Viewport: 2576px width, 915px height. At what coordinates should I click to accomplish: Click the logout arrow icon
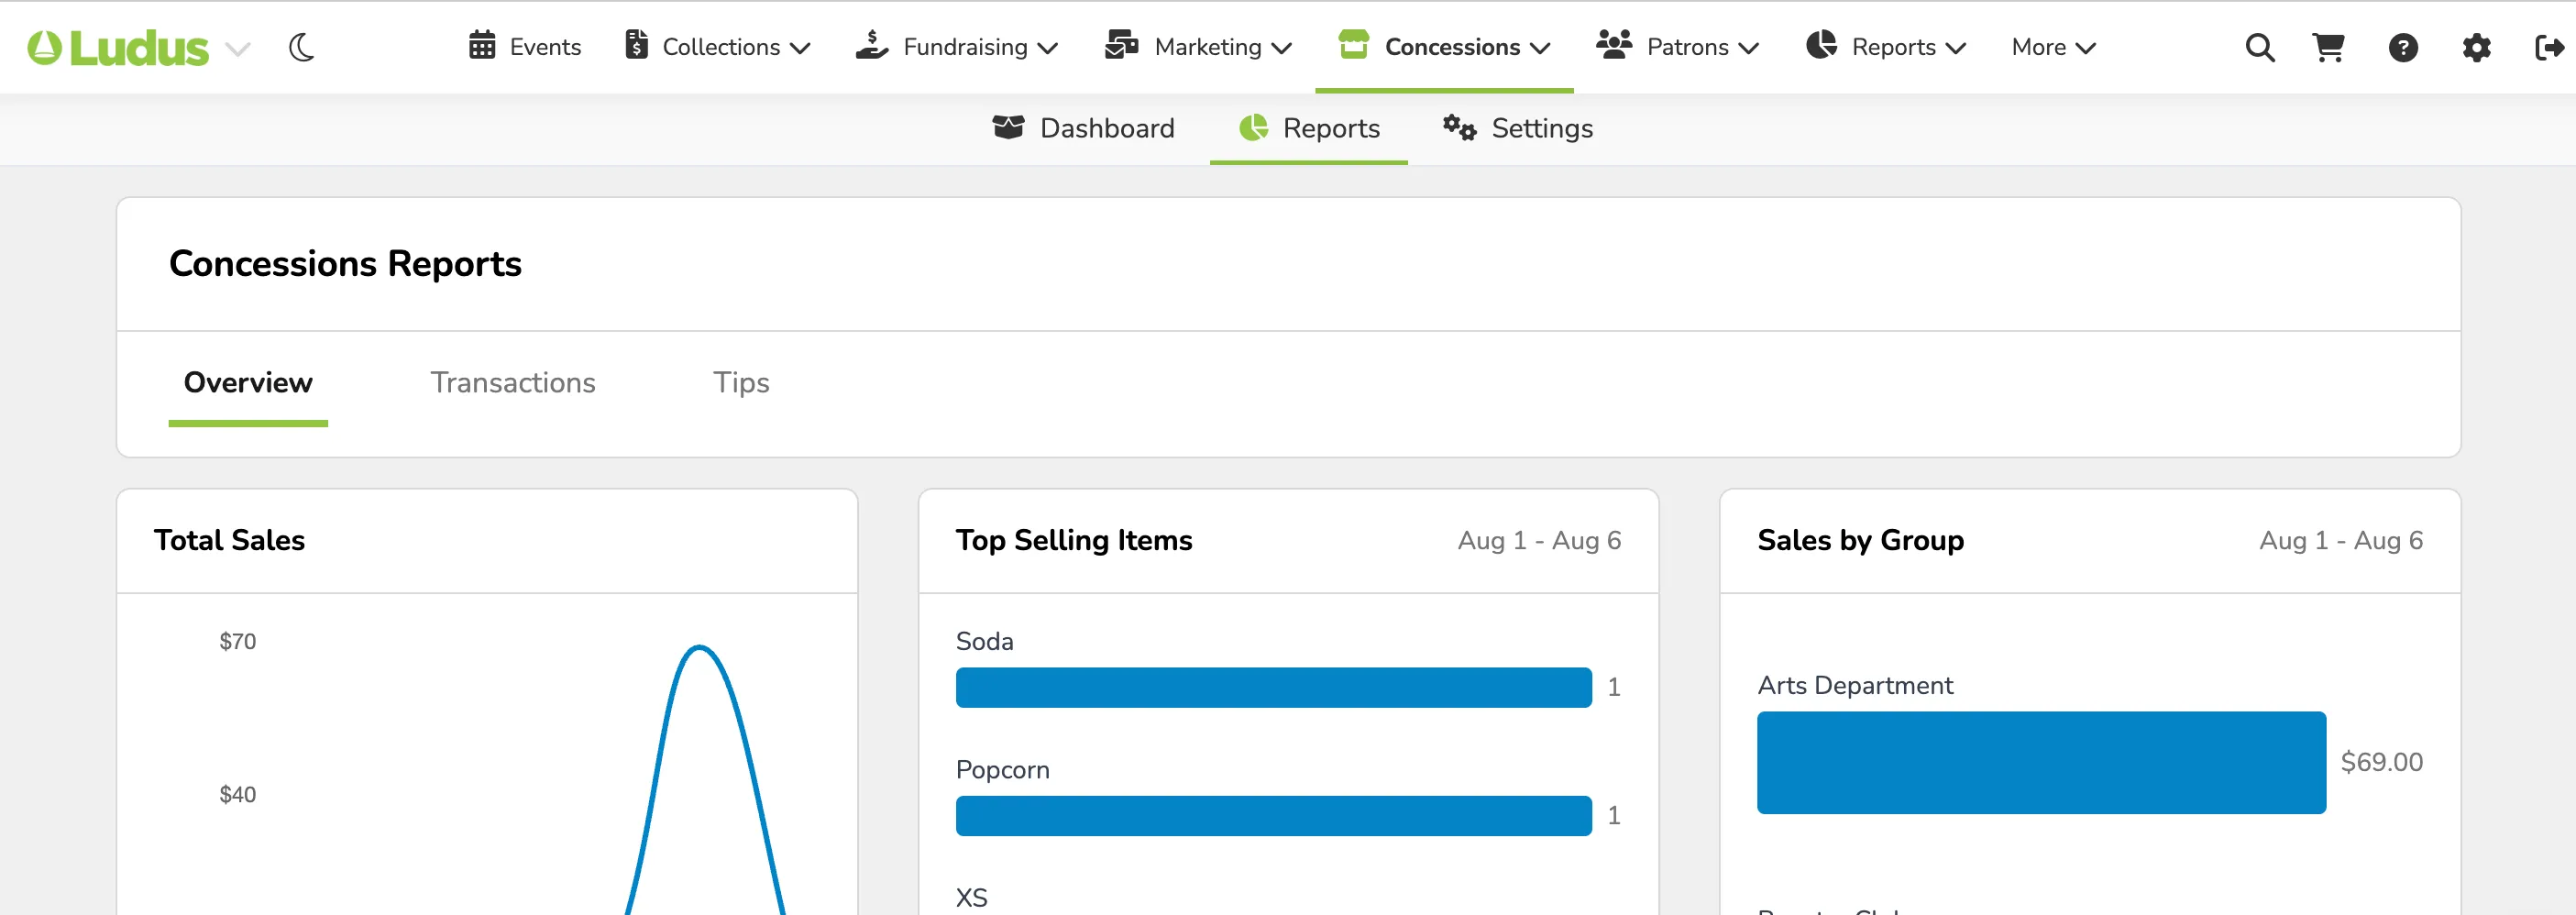(x=2550, y=47)
